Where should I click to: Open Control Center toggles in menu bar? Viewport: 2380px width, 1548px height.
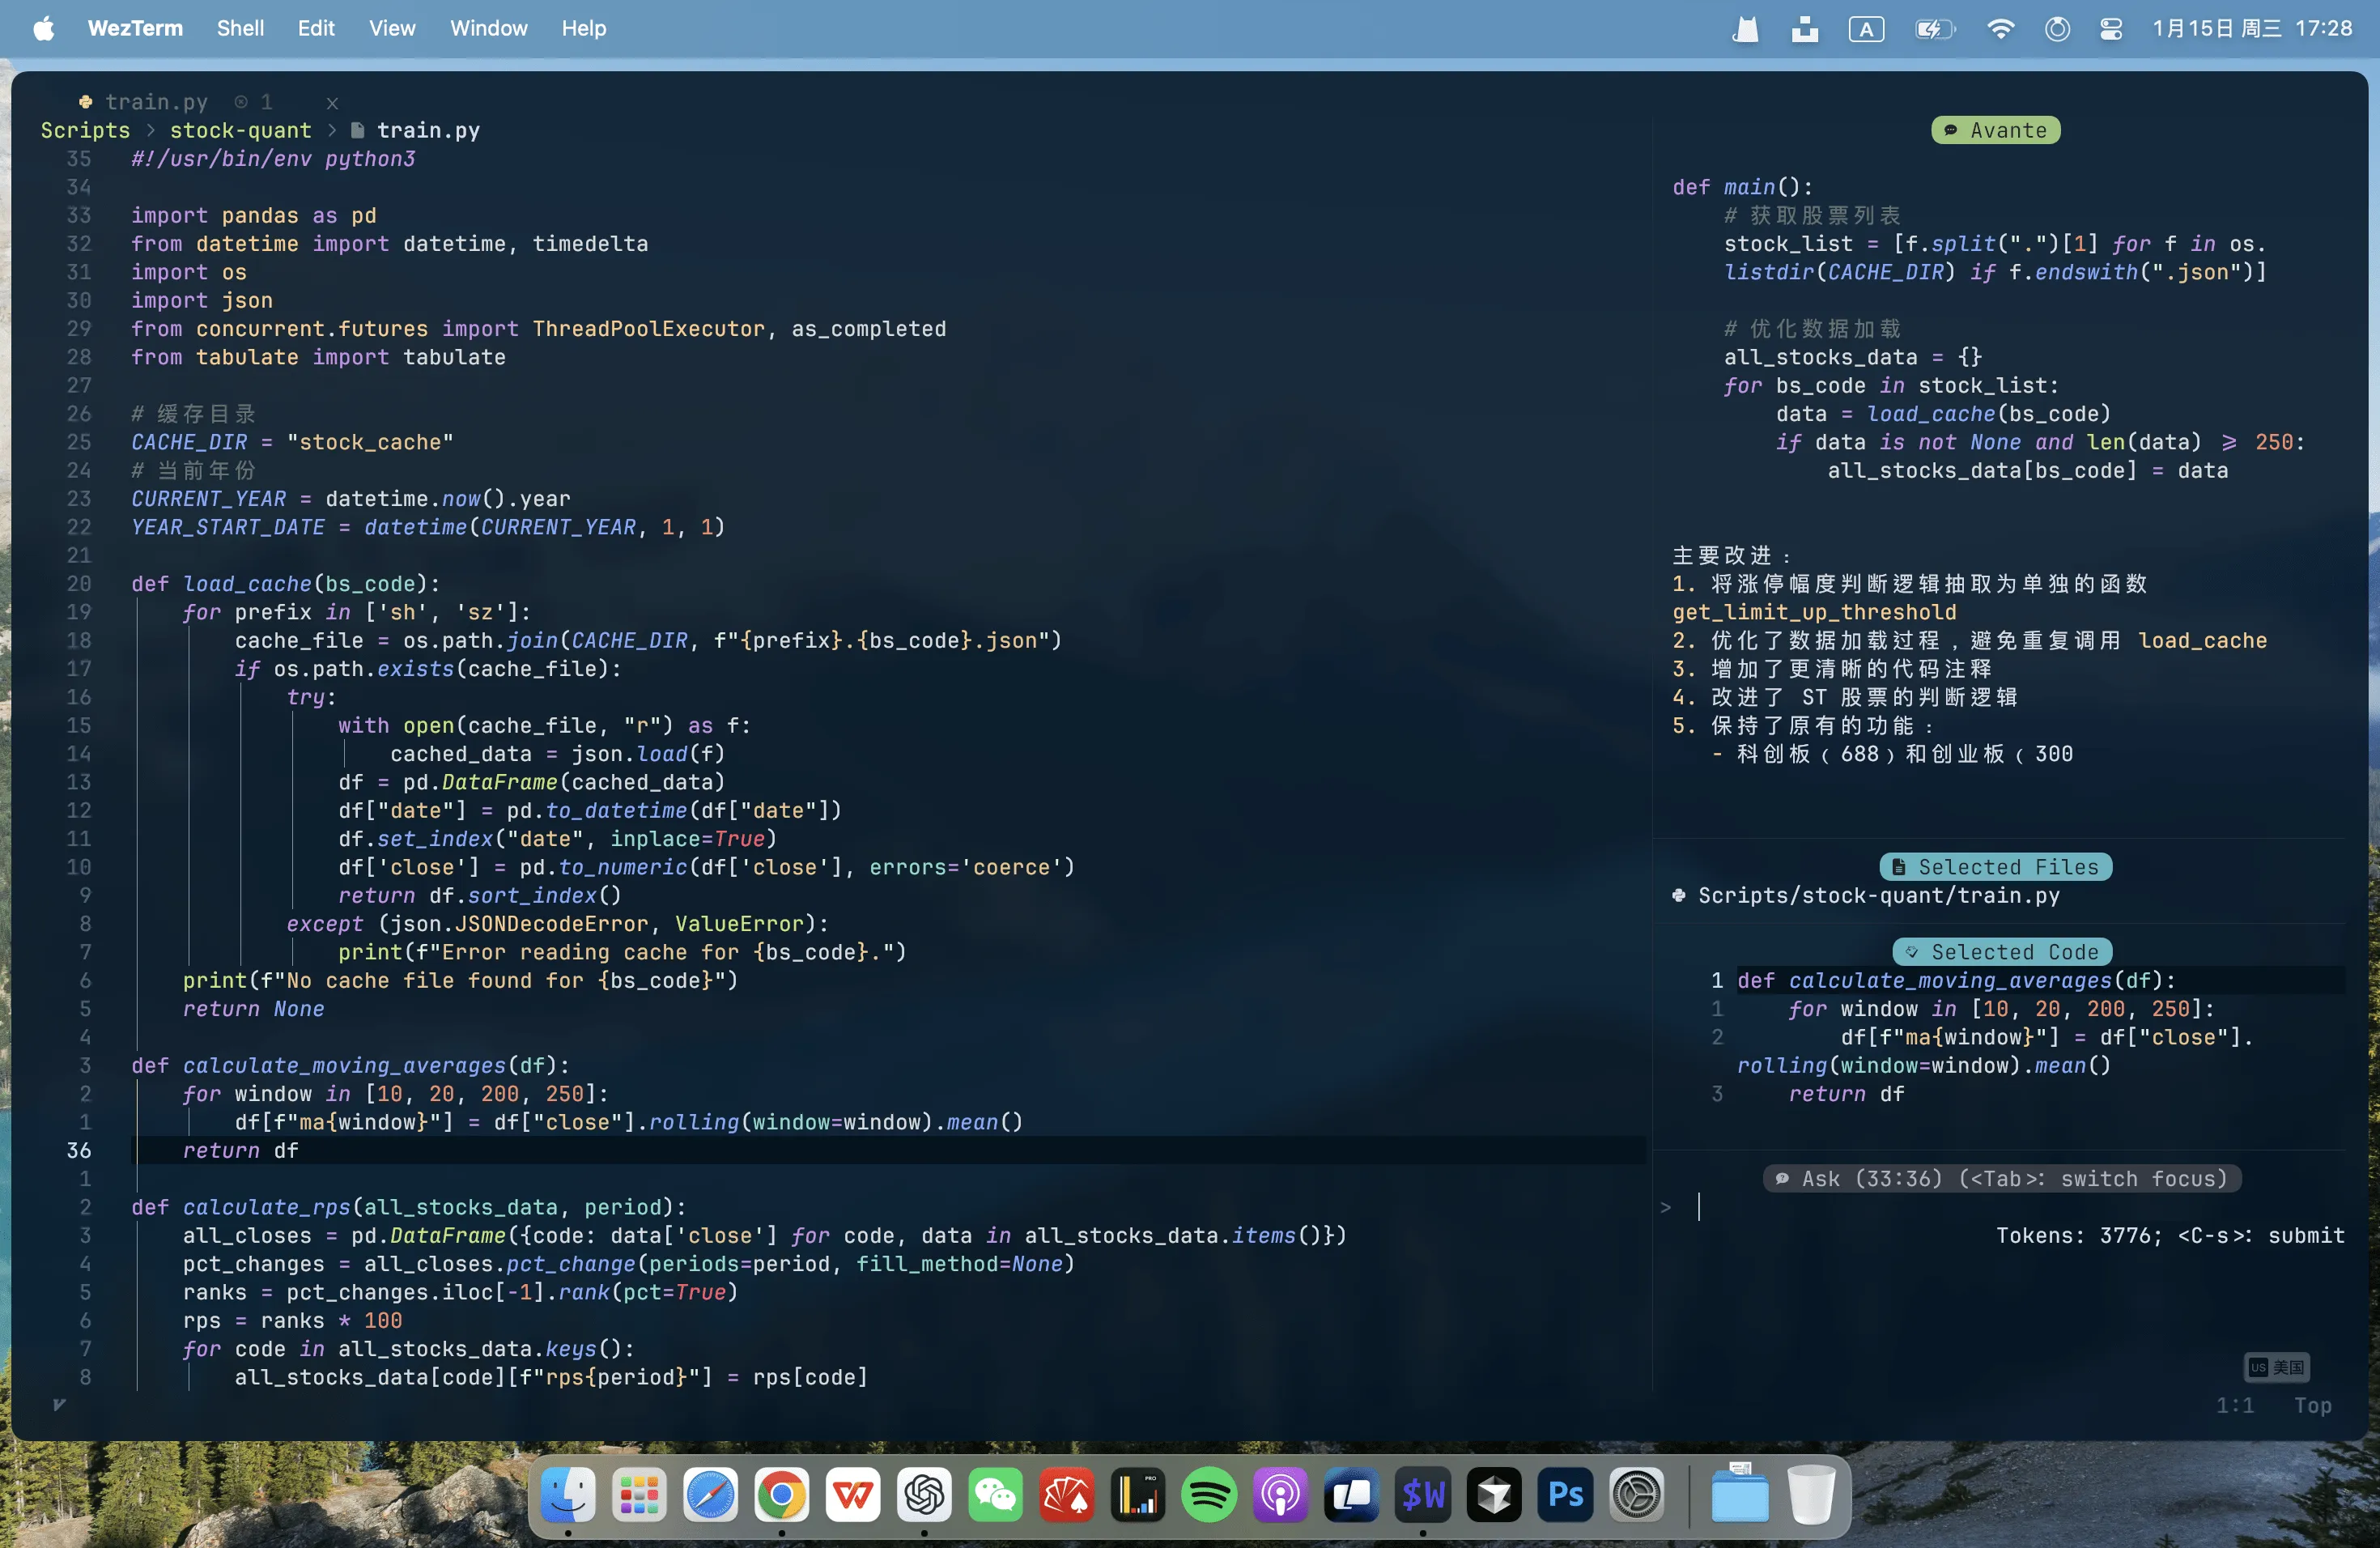2110,28
